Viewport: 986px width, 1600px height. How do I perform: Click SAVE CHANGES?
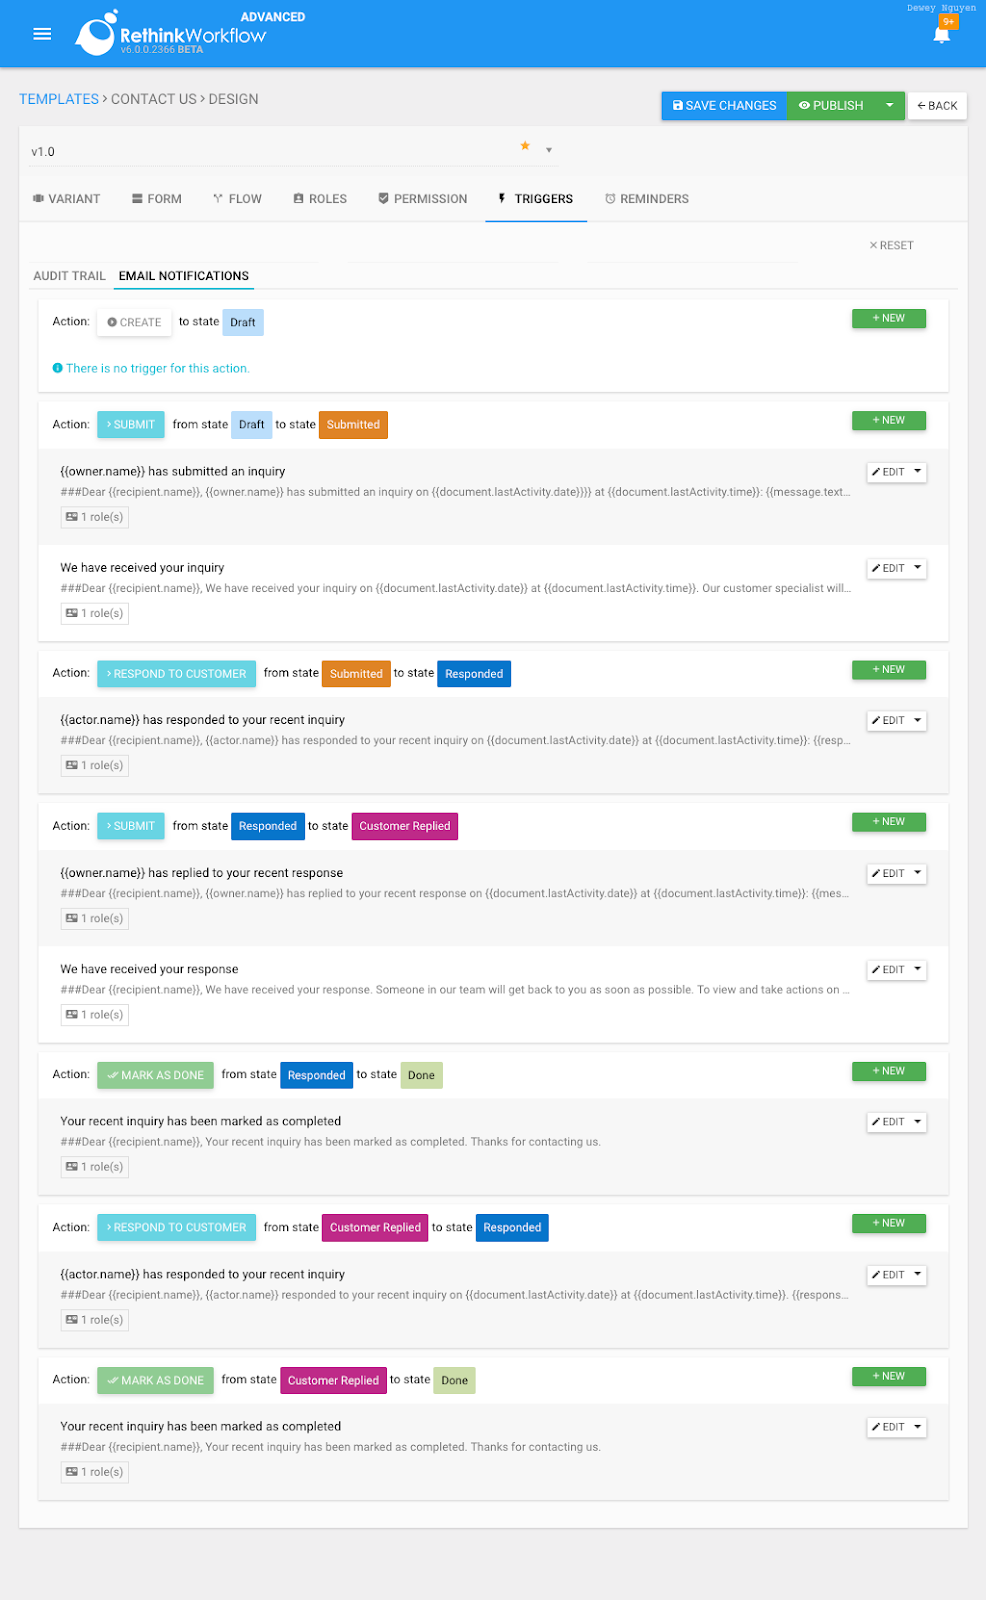(x=723, y=105)
